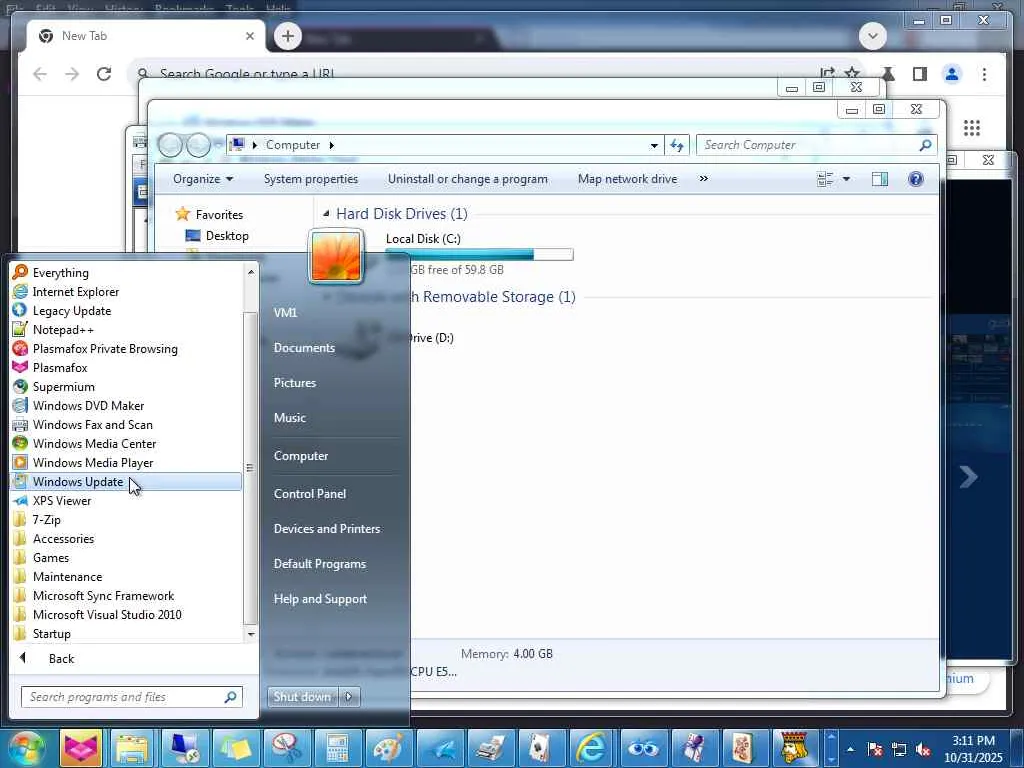Image resolution: width=1024 pixels, height=768 pixels.
Task: Launch Internet Explorer from programs list
Action: point(76,291)
